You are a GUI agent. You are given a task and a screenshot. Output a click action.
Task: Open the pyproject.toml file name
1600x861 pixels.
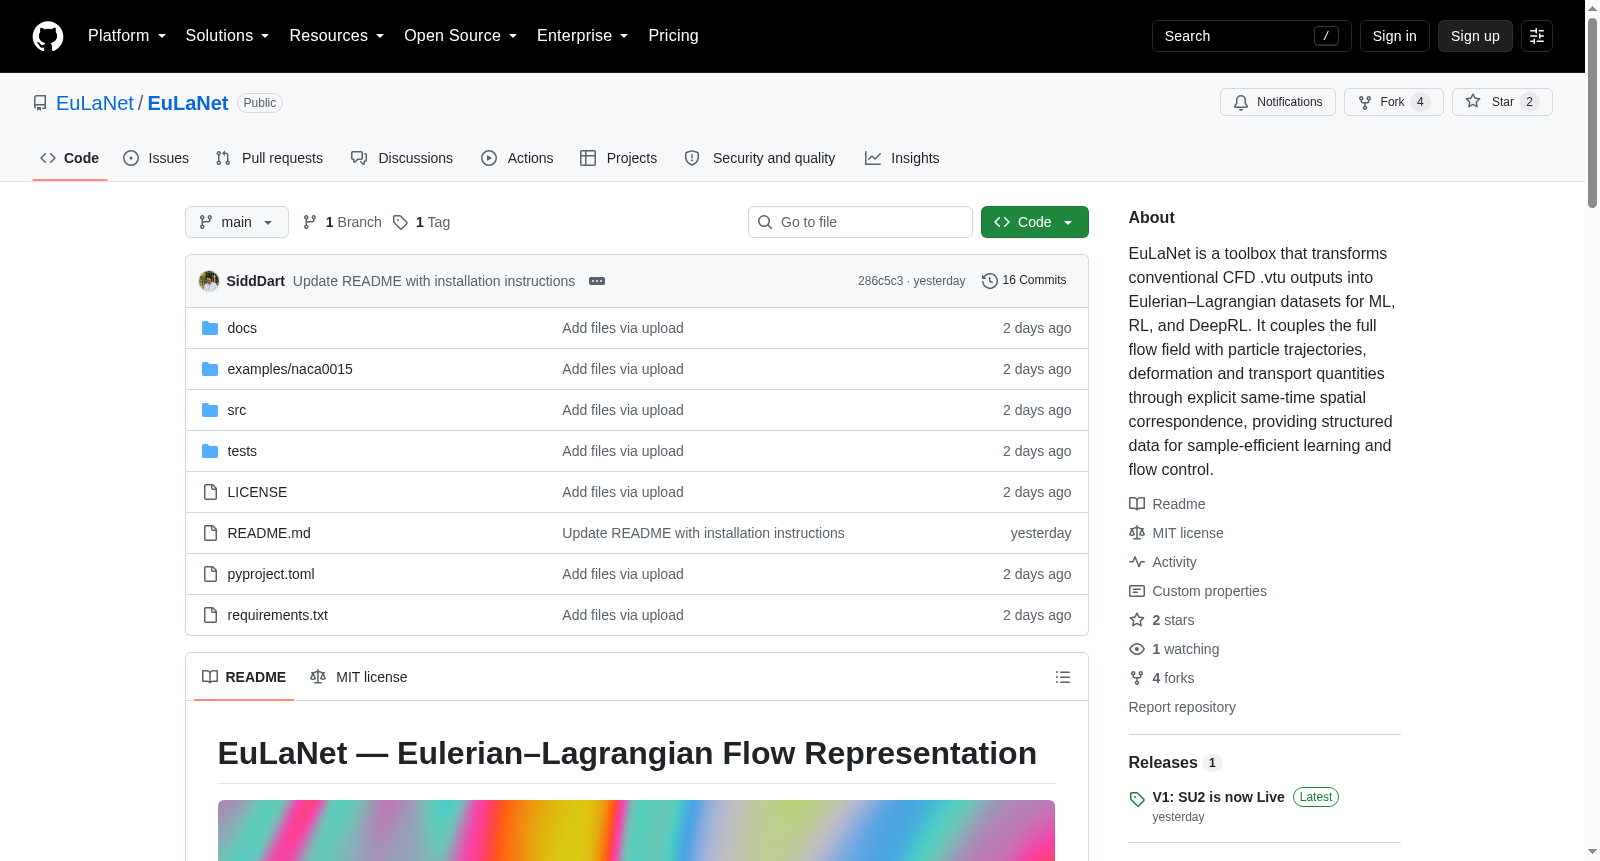click(271, 574)
